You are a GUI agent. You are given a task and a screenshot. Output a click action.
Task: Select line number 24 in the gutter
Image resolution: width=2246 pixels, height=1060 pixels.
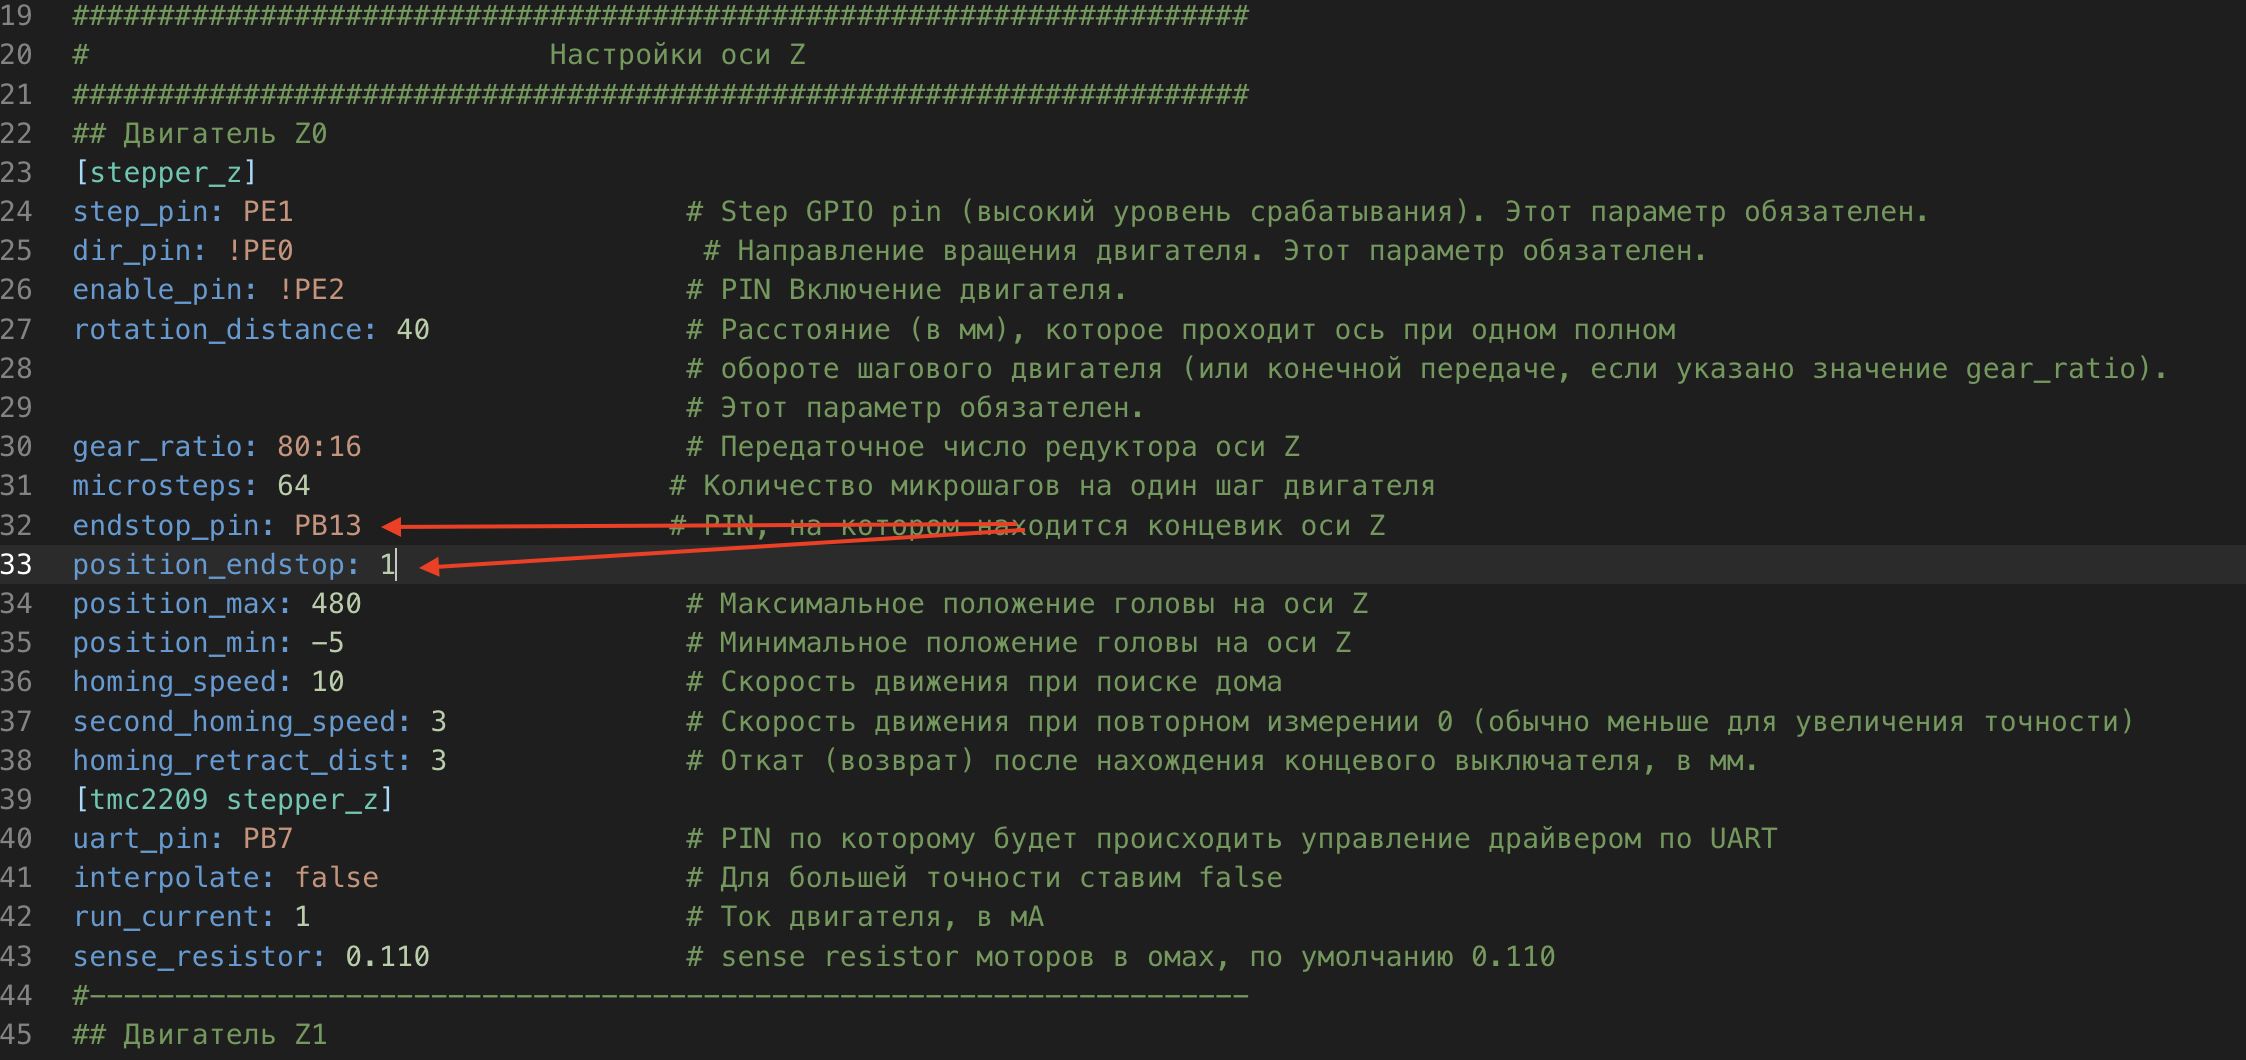[16, 212]
